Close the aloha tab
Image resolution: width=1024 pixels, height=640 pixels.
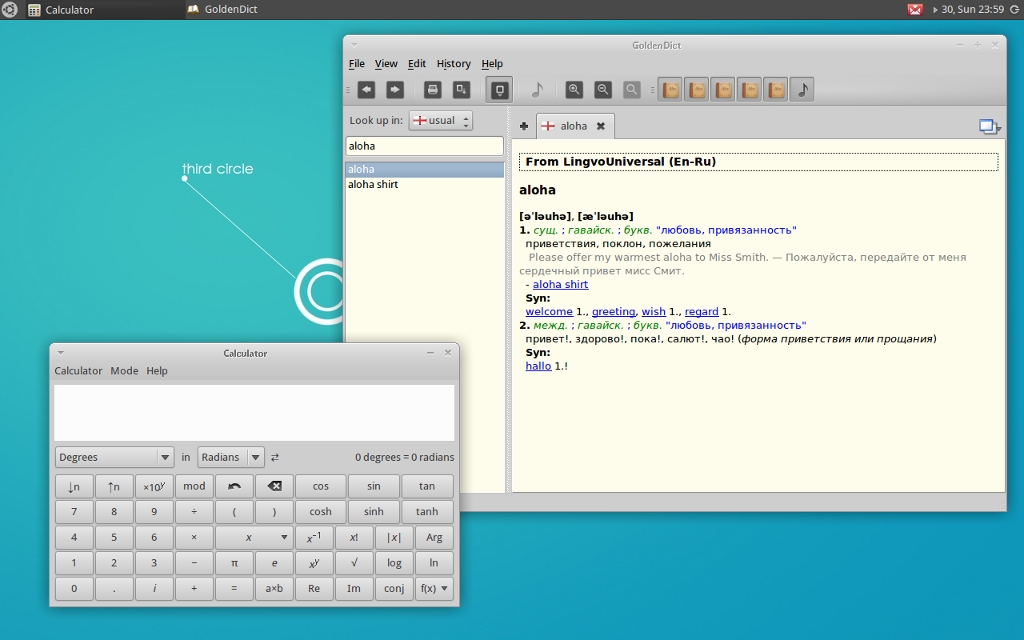coord(601,126)
